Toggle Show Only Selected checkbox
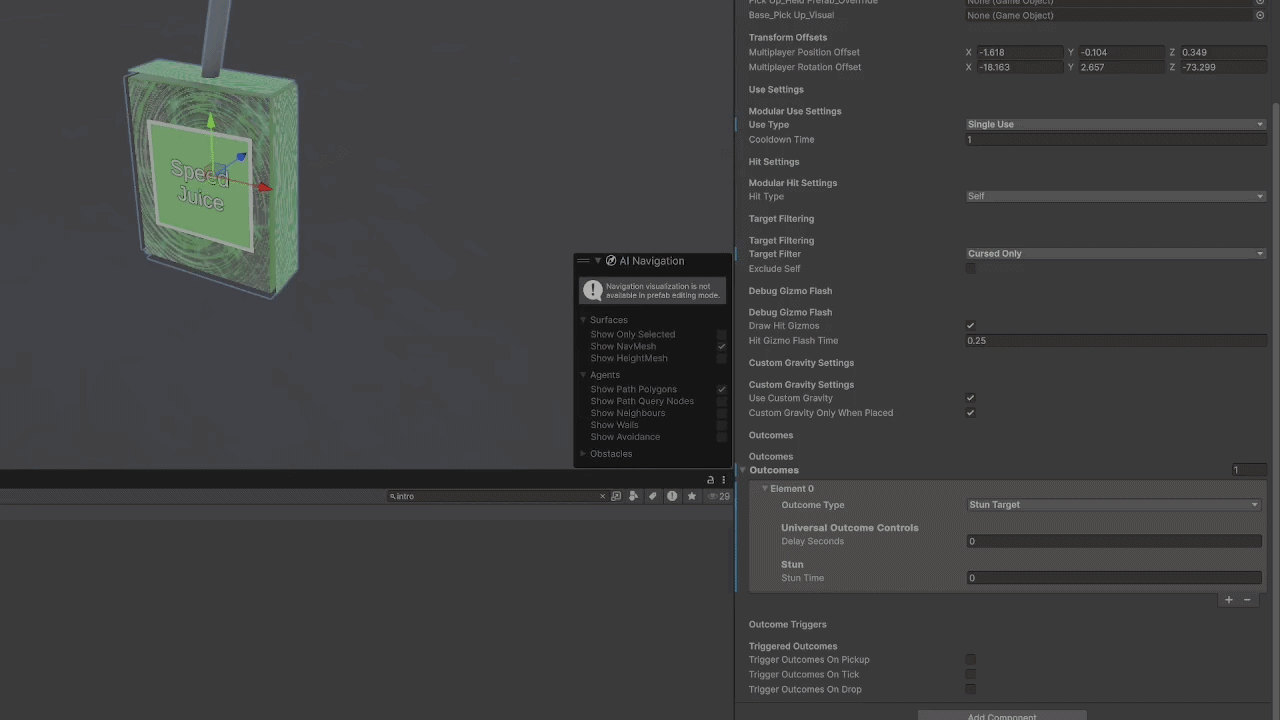This screenshot has width=1280, height=720. pyautogui.click(x=721, y=334)
